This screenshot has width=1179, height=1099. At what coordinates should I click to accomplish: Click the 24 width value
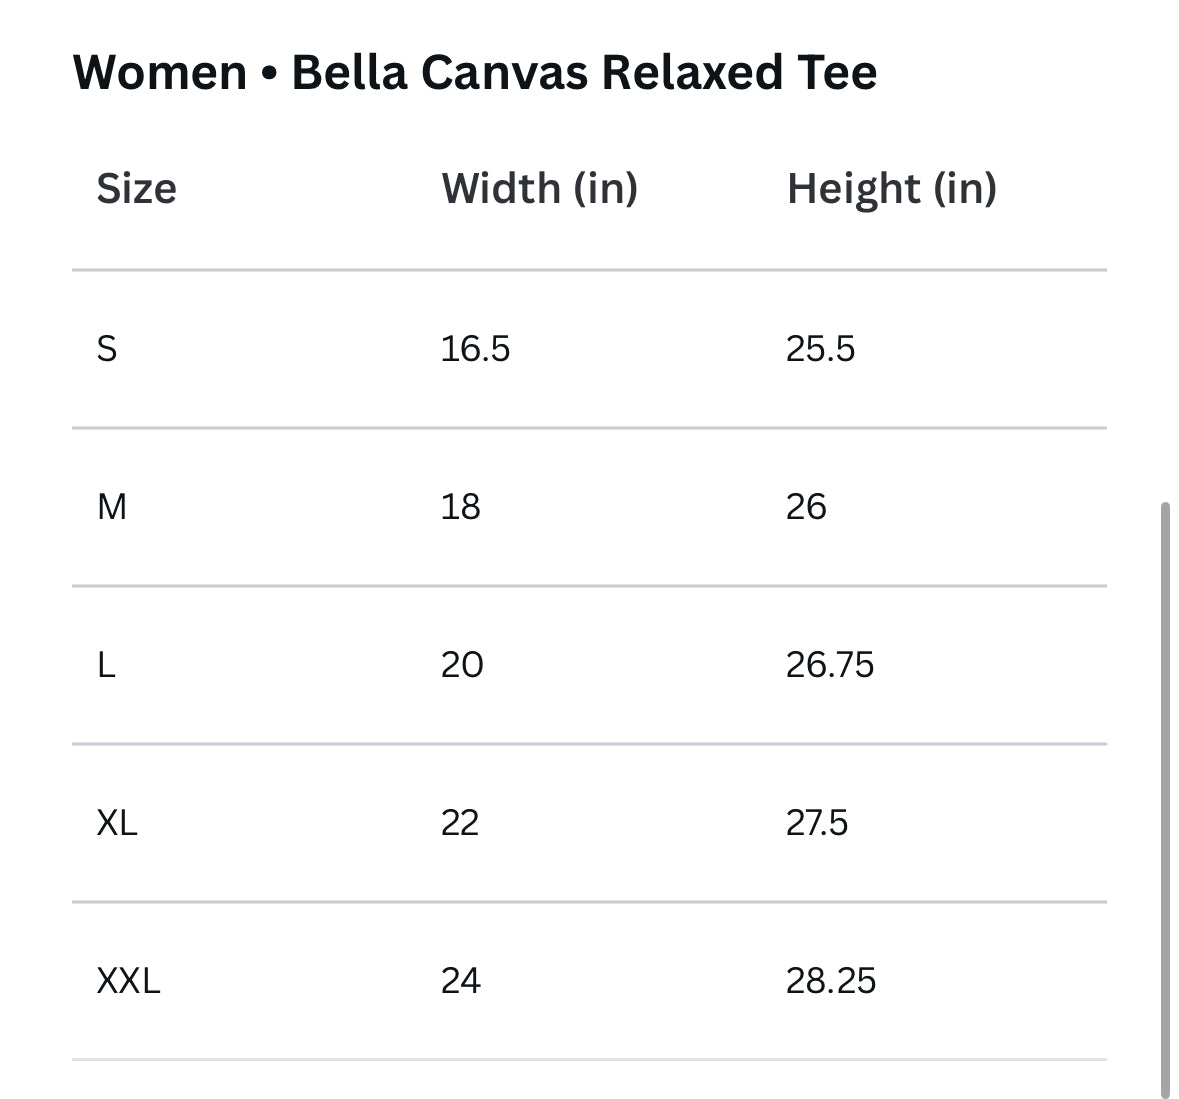(460, 981)
